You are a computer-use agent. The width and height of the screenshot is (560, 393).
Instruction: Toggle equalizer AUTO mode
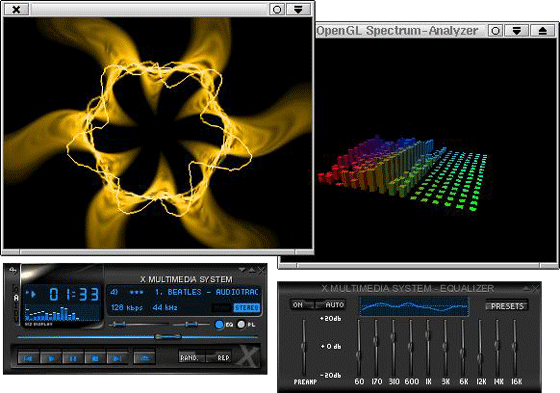click(x=330, y=305)
